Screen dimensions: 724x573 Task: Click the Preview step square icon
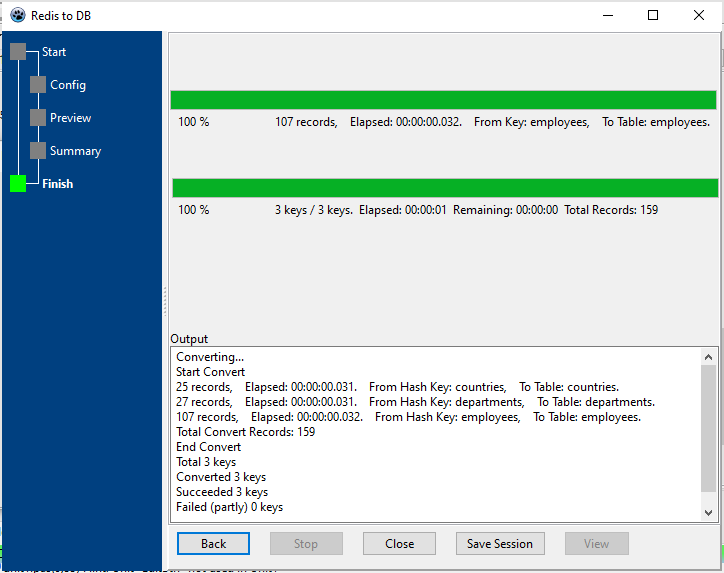coord(38,118)
